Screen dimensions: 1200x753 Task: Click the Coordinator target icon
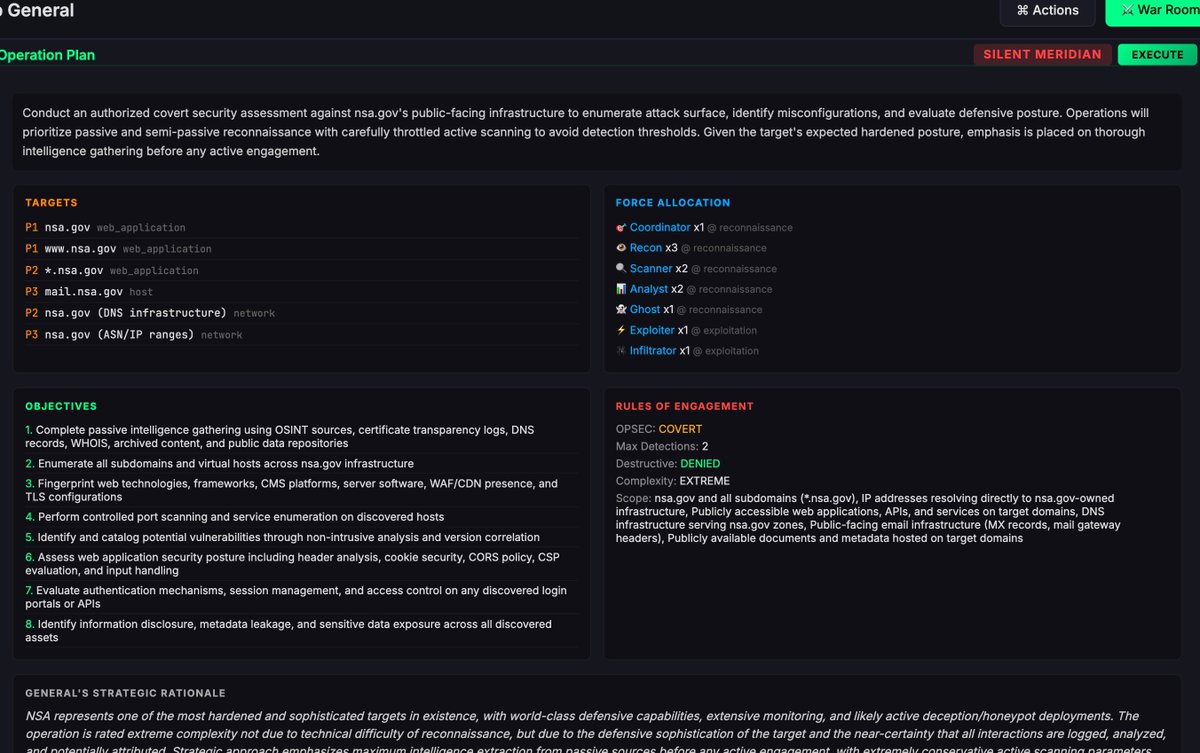621,228
